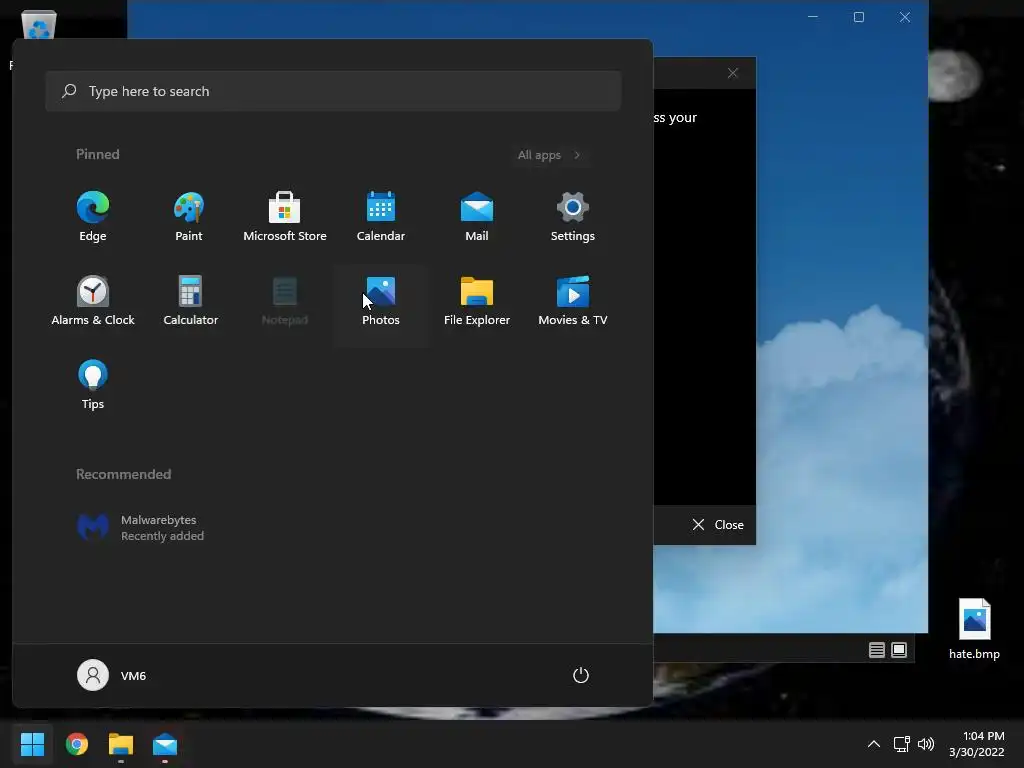Open the Calculator app
1024x768 pixels.
point(190,301)
